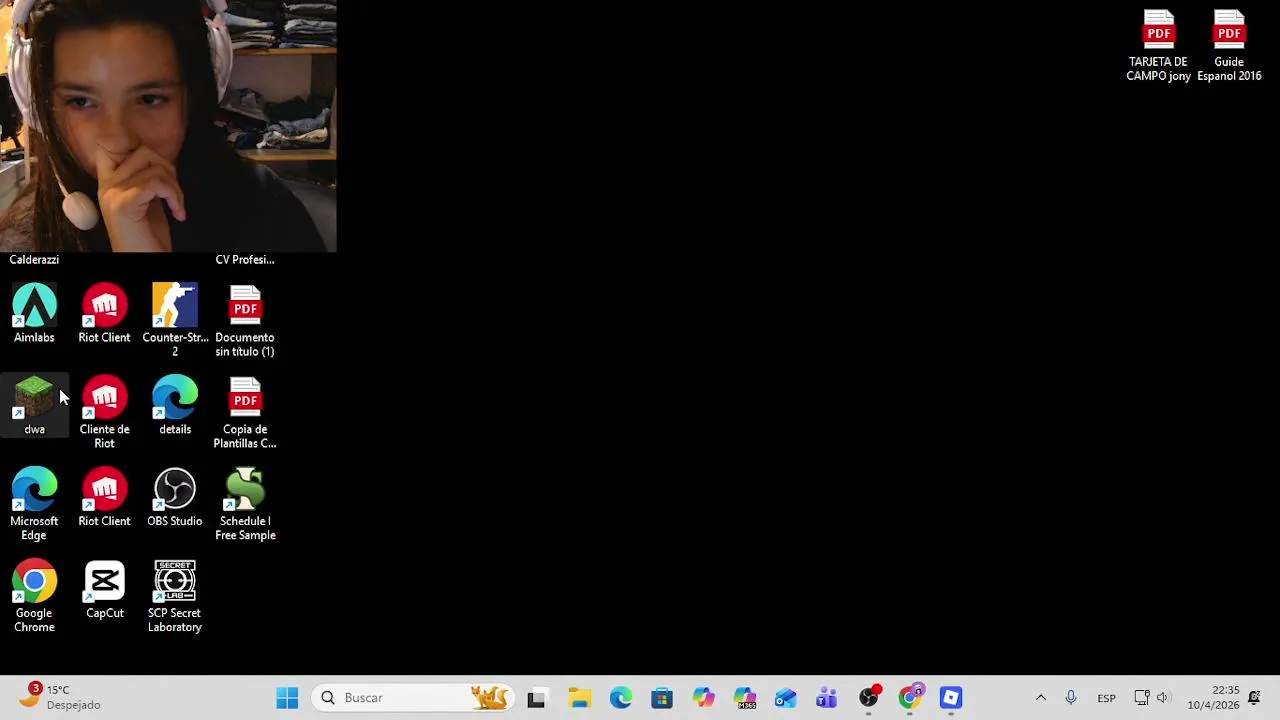
Task: Select the Documento sin título (1) PDF
Action: pyautogui.click(x=245, y=320)
